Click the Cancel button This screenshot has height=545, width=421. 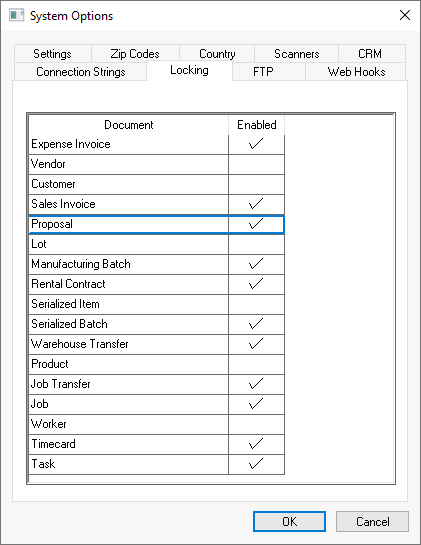pyautogui.click(x=372, y=521)
